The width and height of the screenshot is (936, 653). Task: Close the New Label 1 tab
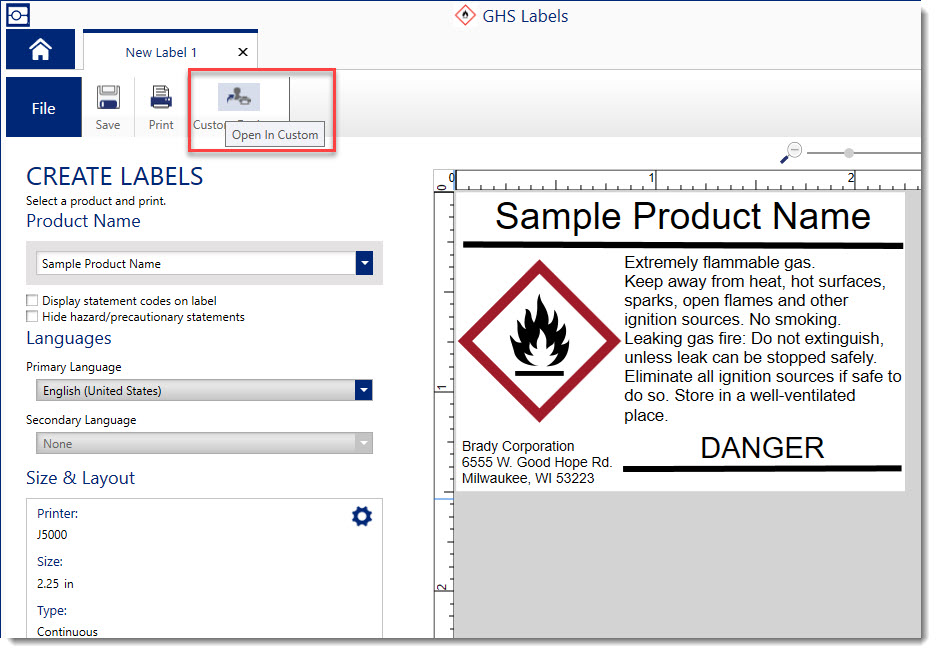click(x=243, y=52)
